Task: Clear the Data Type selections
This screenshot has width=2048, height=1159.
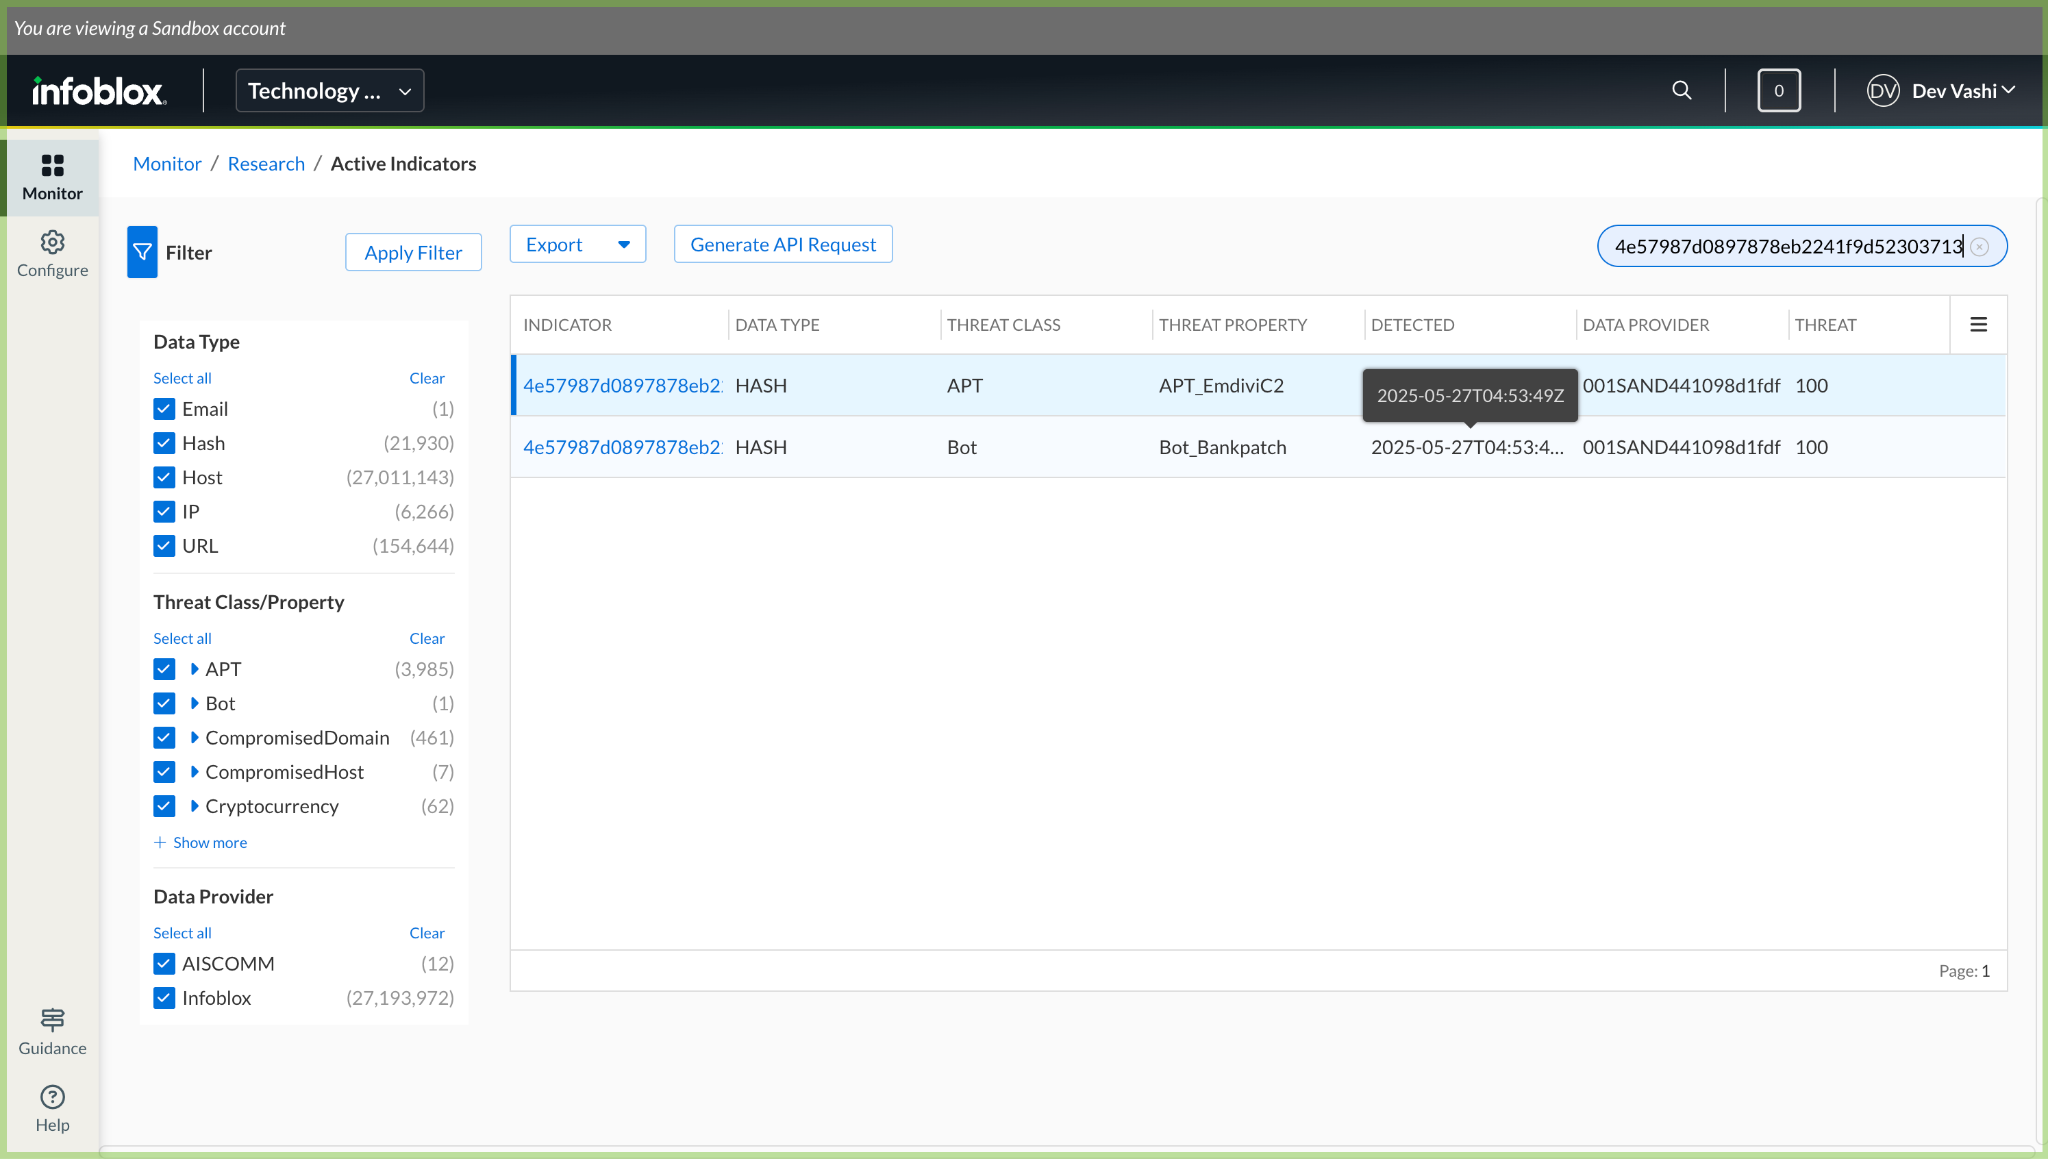Action: pos(427,378)
